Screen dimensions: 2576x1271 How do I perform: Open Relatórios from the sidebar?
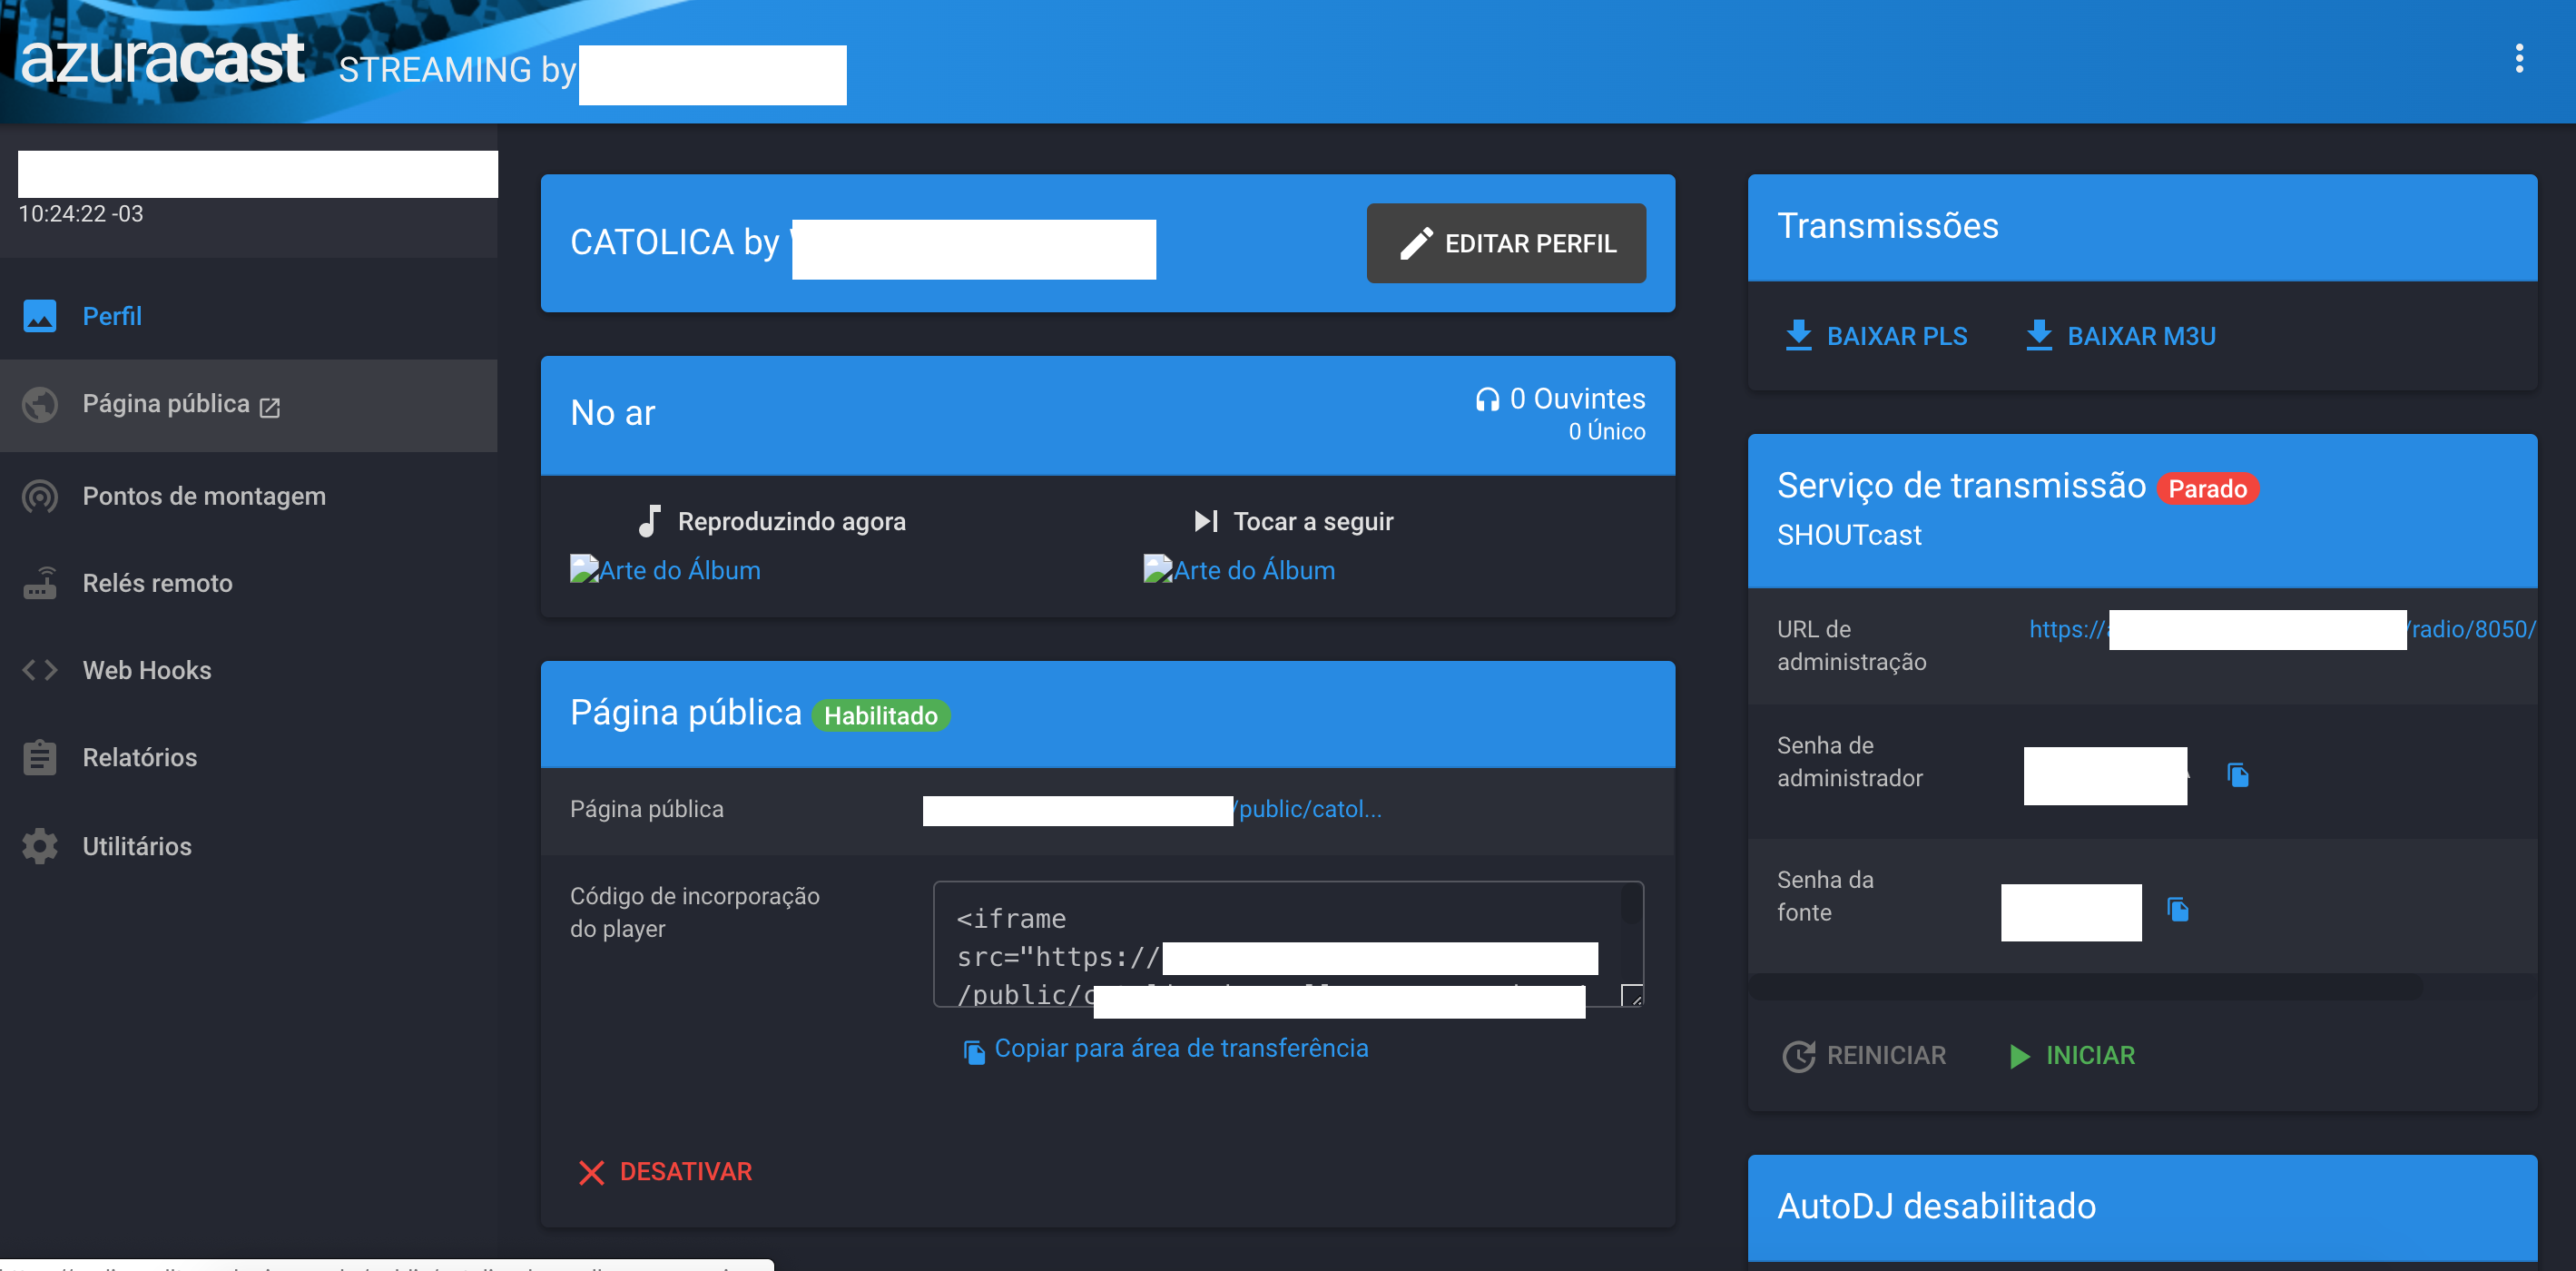pyautogui.click(x=139, y=757)
